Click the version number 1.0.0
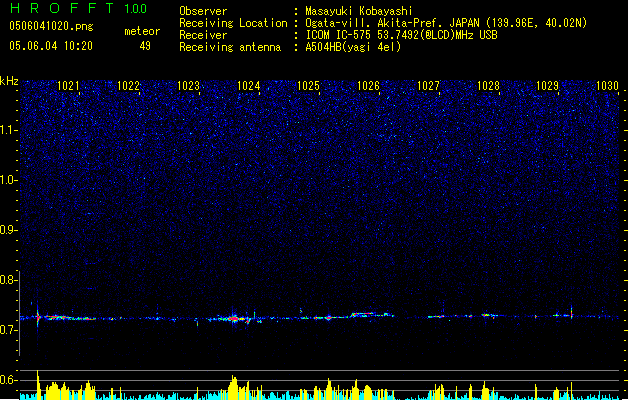This screenshot has height=400, width=629. click(x=135, y=9)
